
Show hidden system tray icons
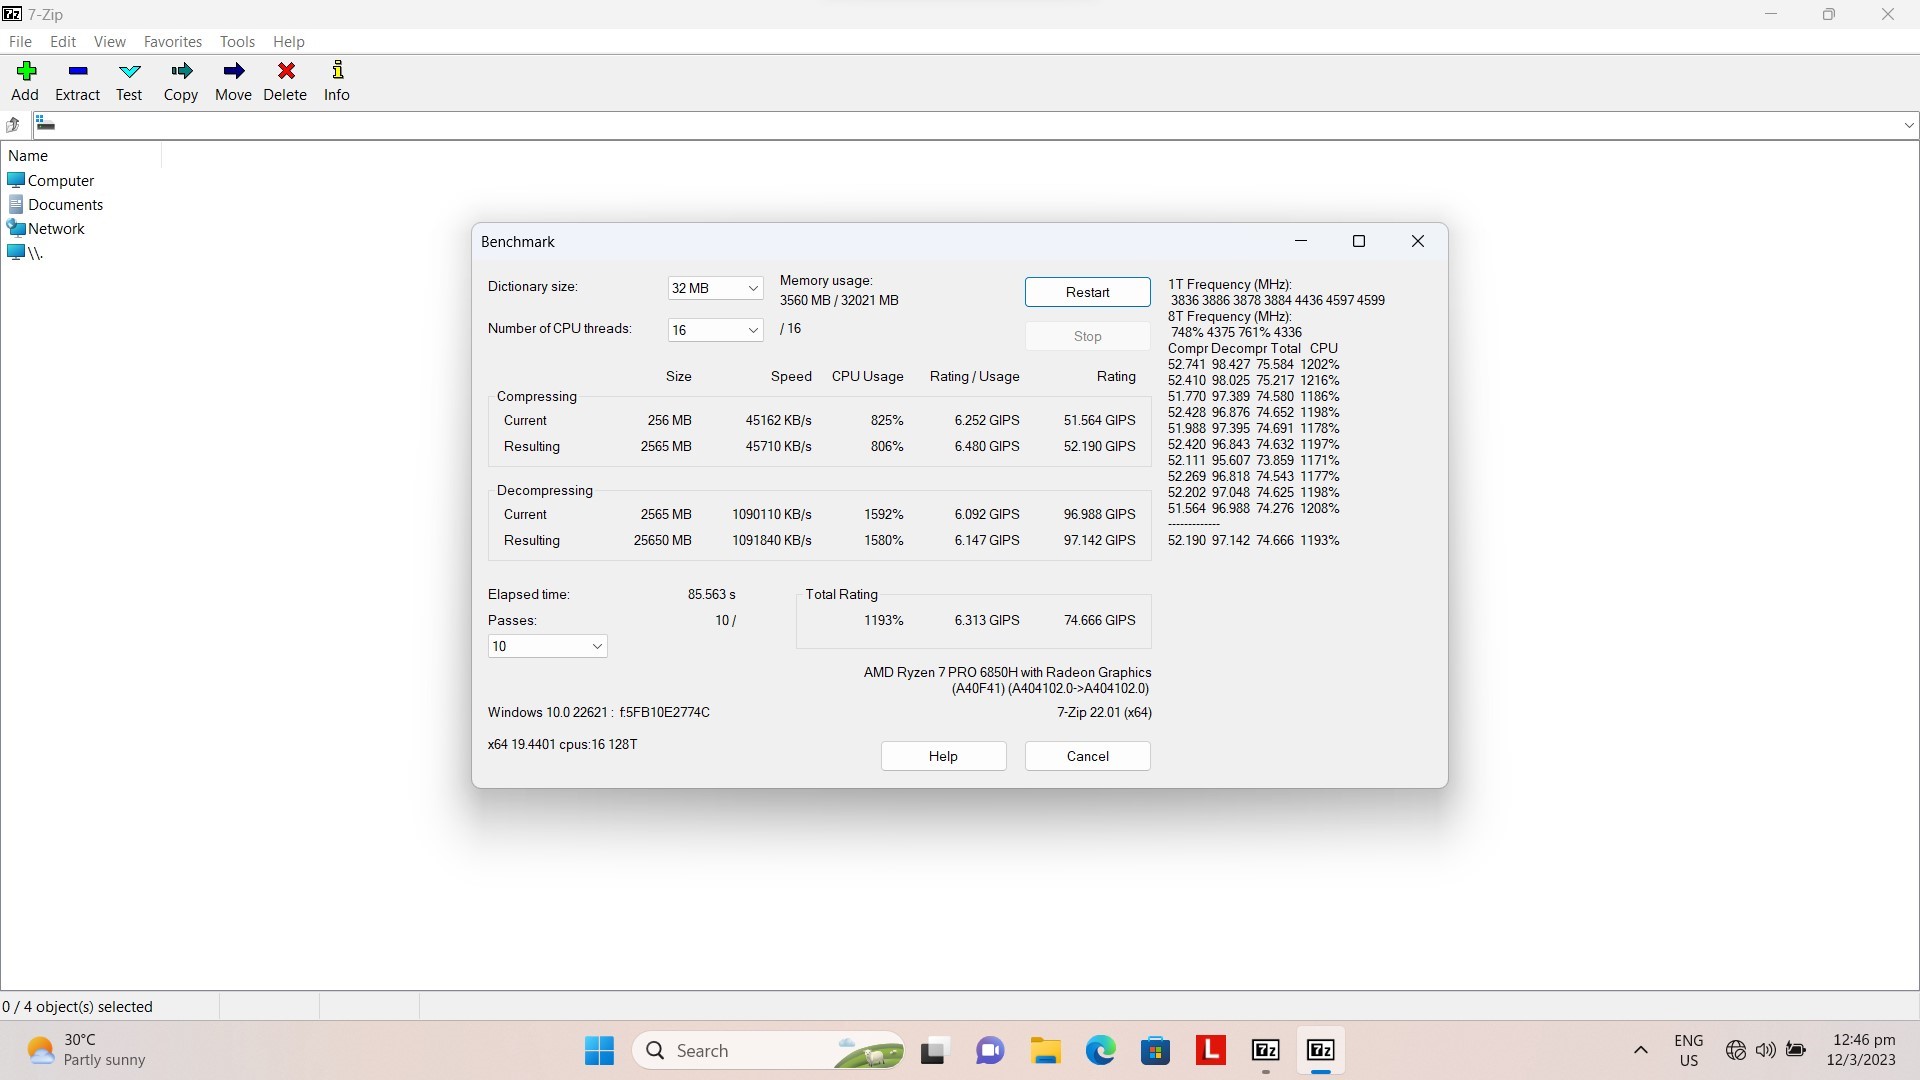pos(1640,1050)
